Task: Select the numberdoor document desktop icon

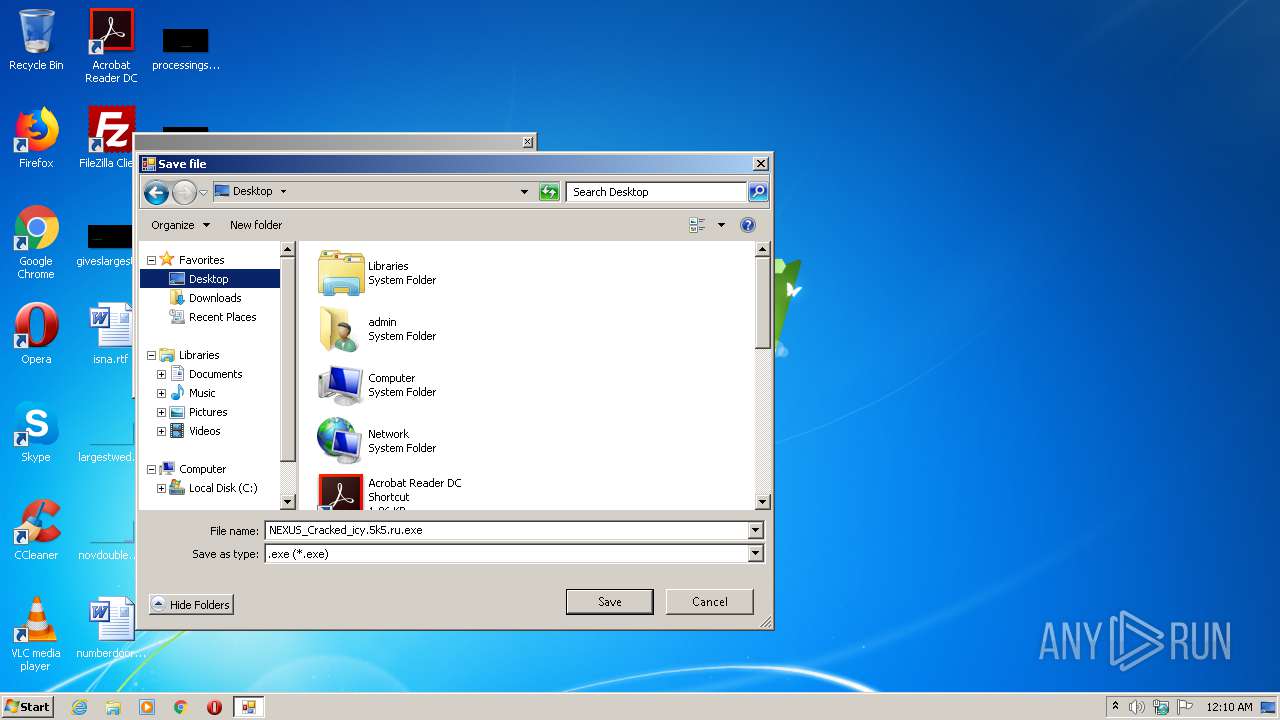Action: pyautogui.click(x=111, y=628)
